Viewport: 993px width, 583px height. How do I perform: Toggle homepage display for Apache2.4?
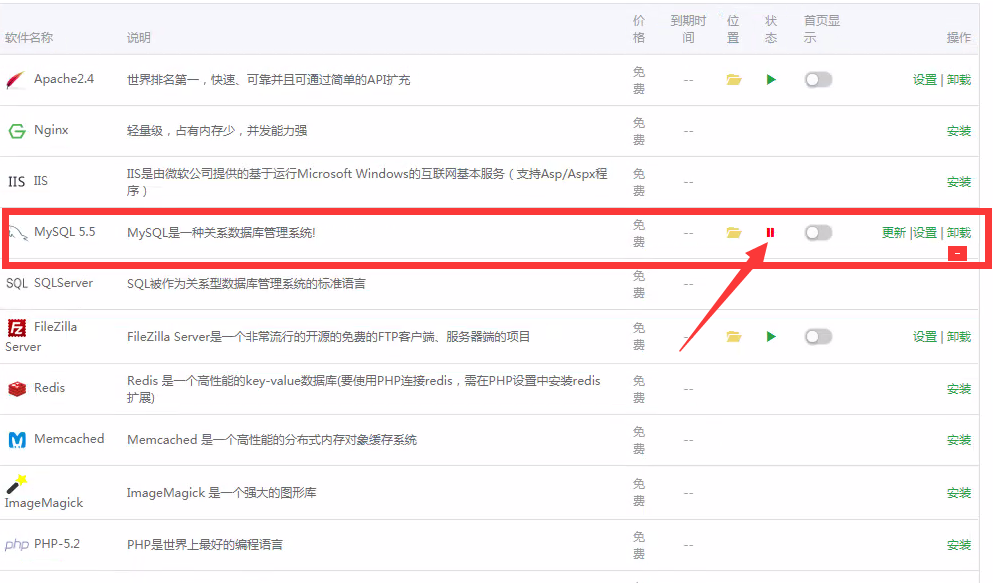tap(818, 80)
